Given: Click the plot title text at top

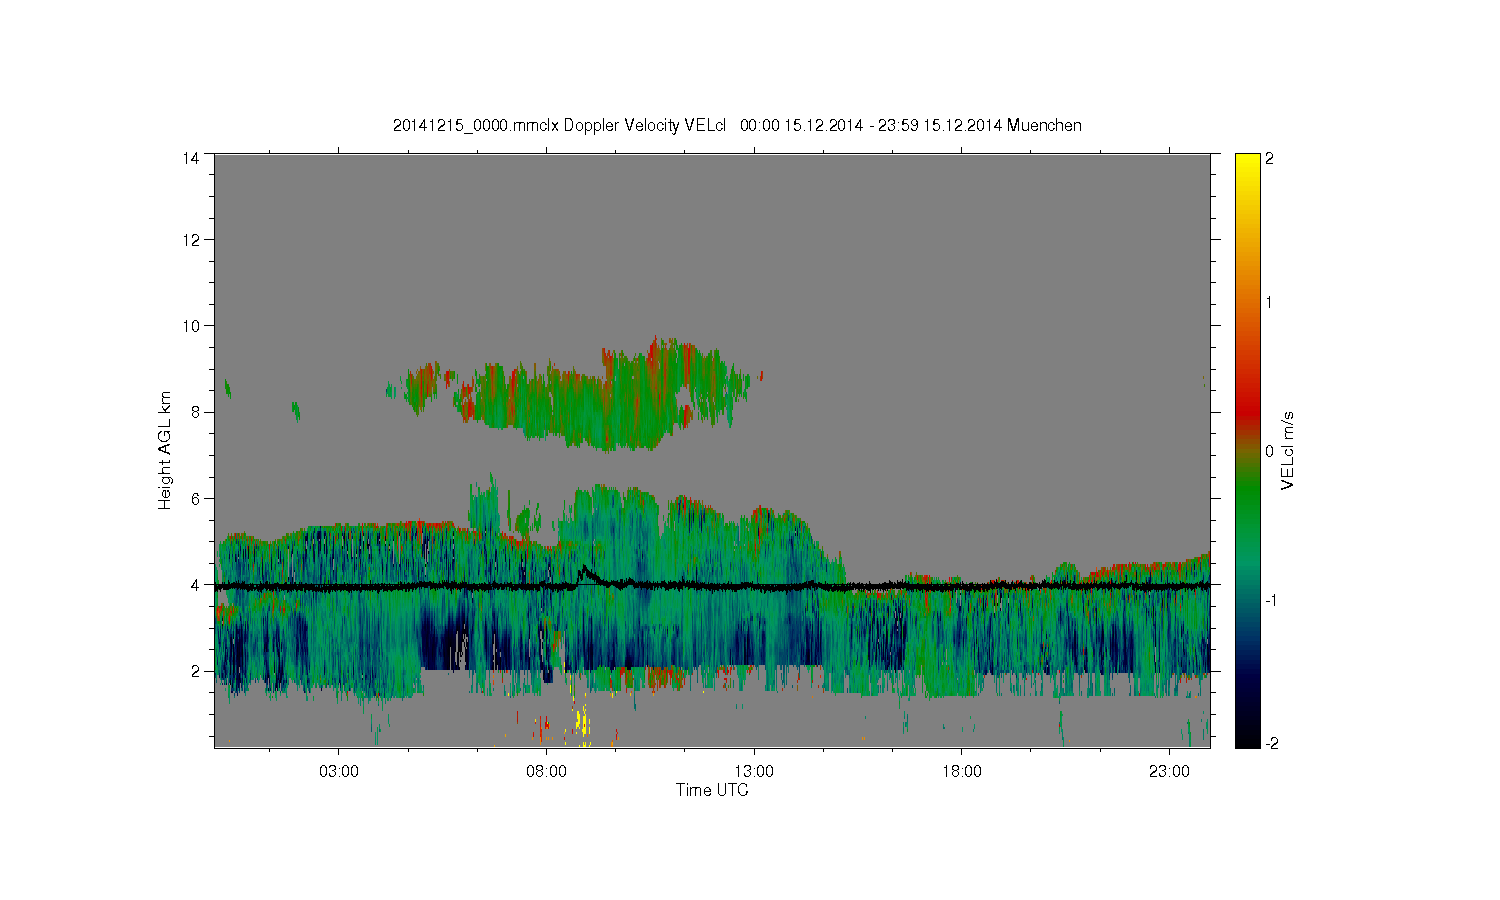Looking at the screenshot, I should 737,125.
